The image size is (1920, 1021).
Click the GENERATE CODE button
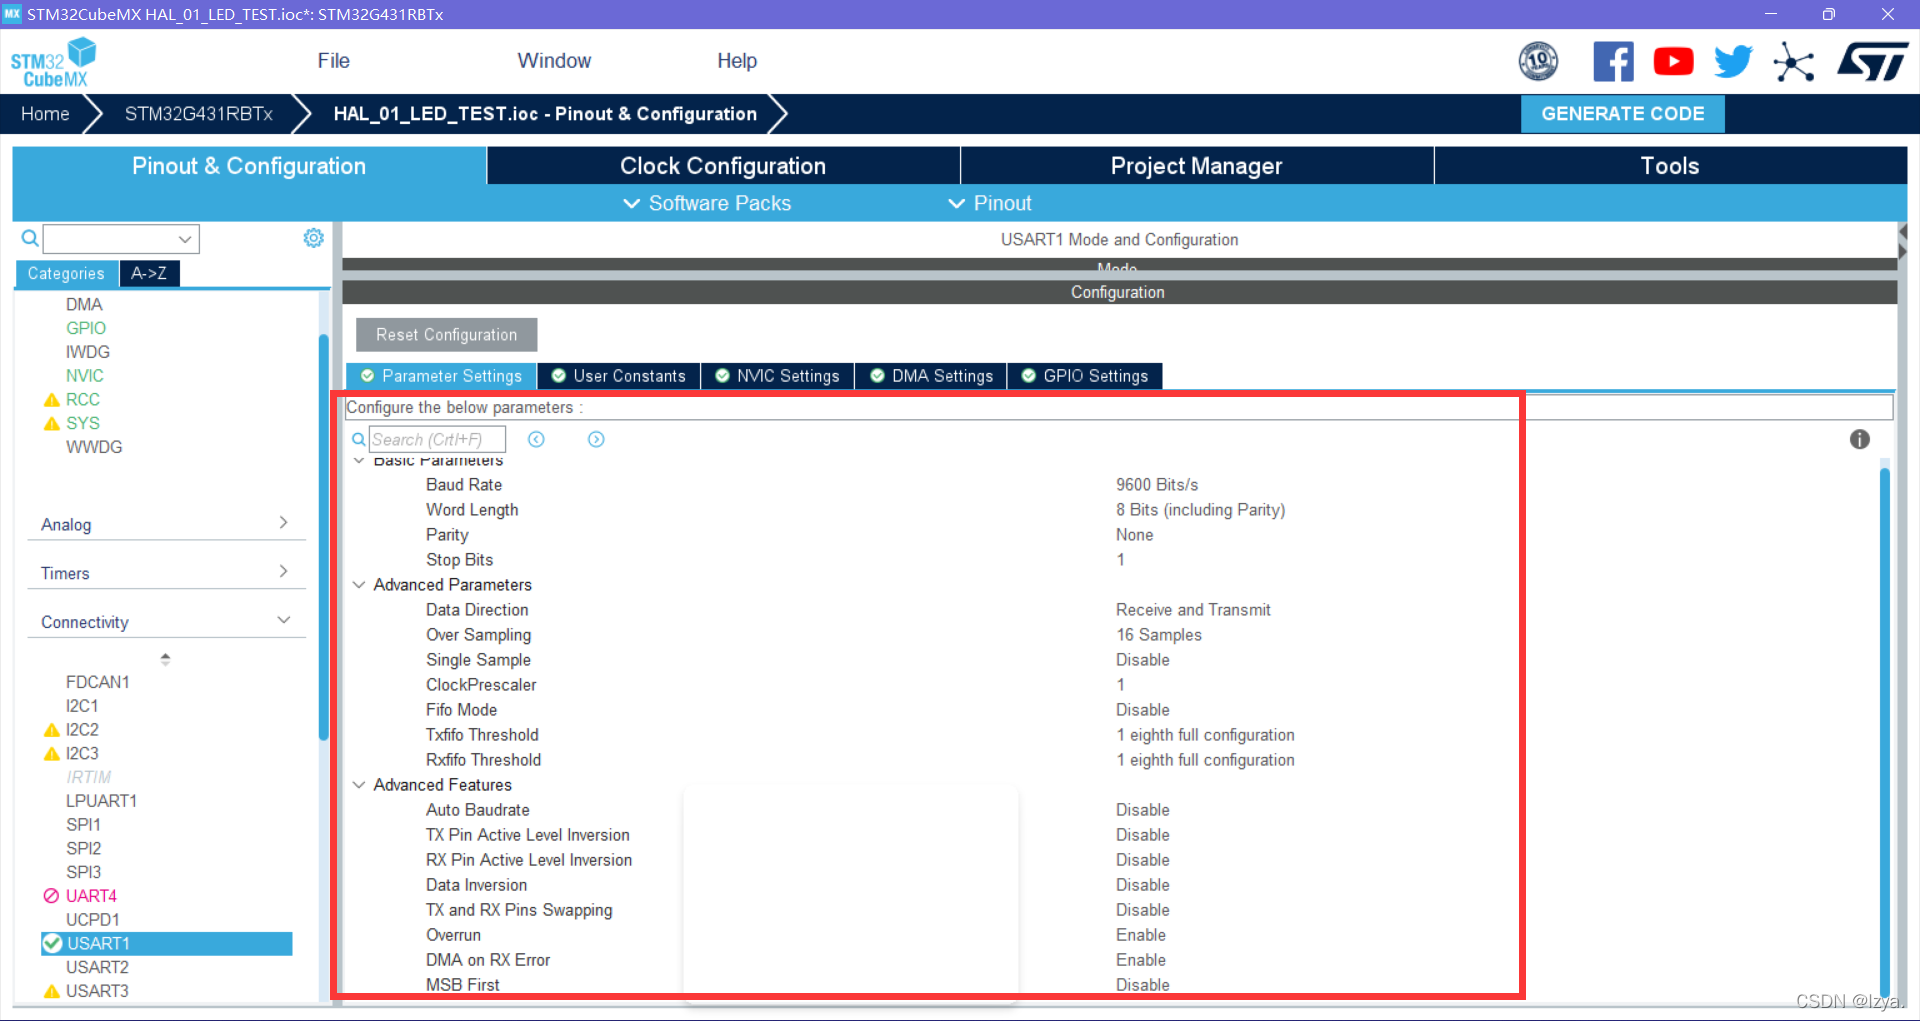[1622, 114]
